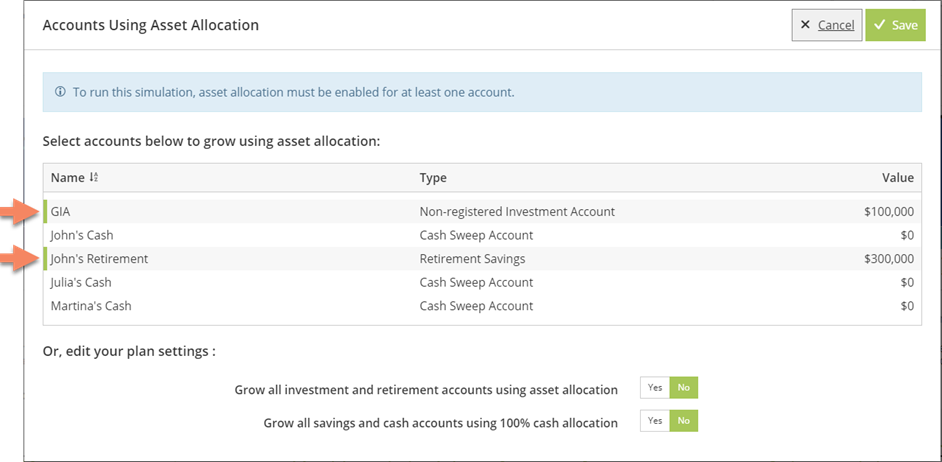This screenshot has height=462, width=942.
Task: Sort accounts by Name column sort icon
Action: point(94,178)
